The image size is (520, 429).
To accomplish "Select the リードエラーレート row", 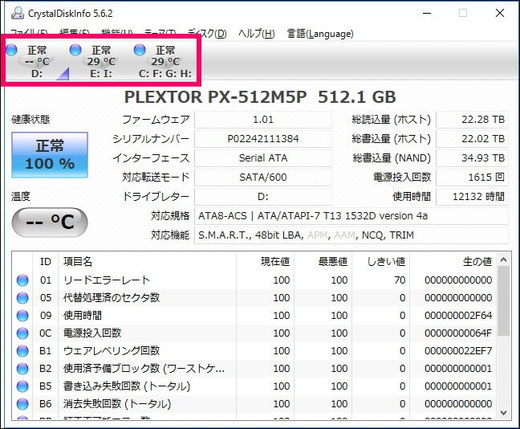I will pyautogui.click(x=255, y=280).
